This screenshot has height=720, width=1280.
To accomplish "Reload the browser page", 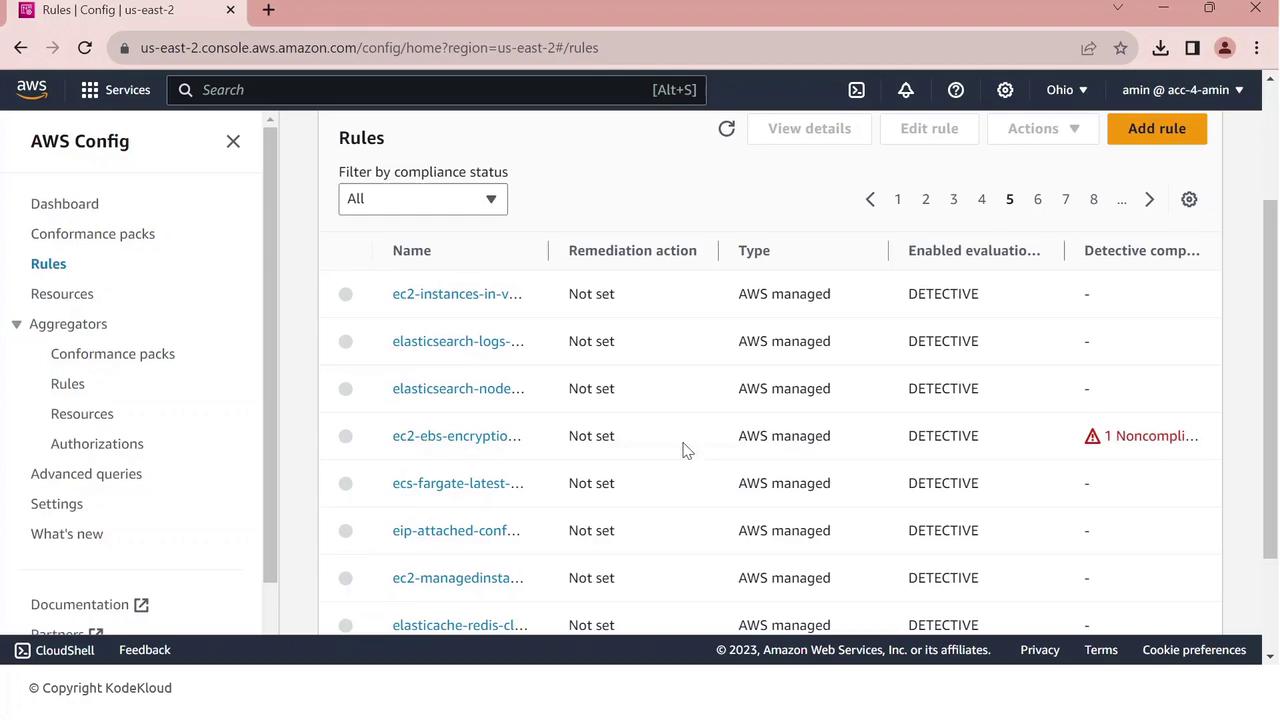I will tap(85, 47).
